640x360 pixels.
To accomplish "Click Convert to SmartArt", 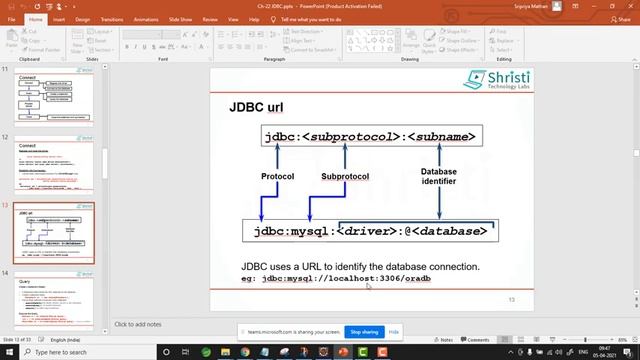I will click(x=310, y=50).
